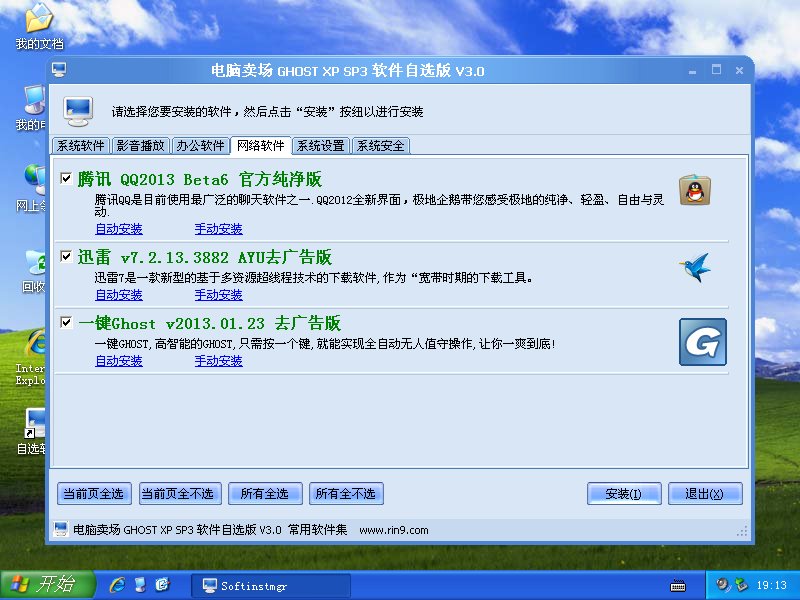Launch Internet Explorer from quick launch bar
The image size is (800, 600).
click(x=118, y=584)
